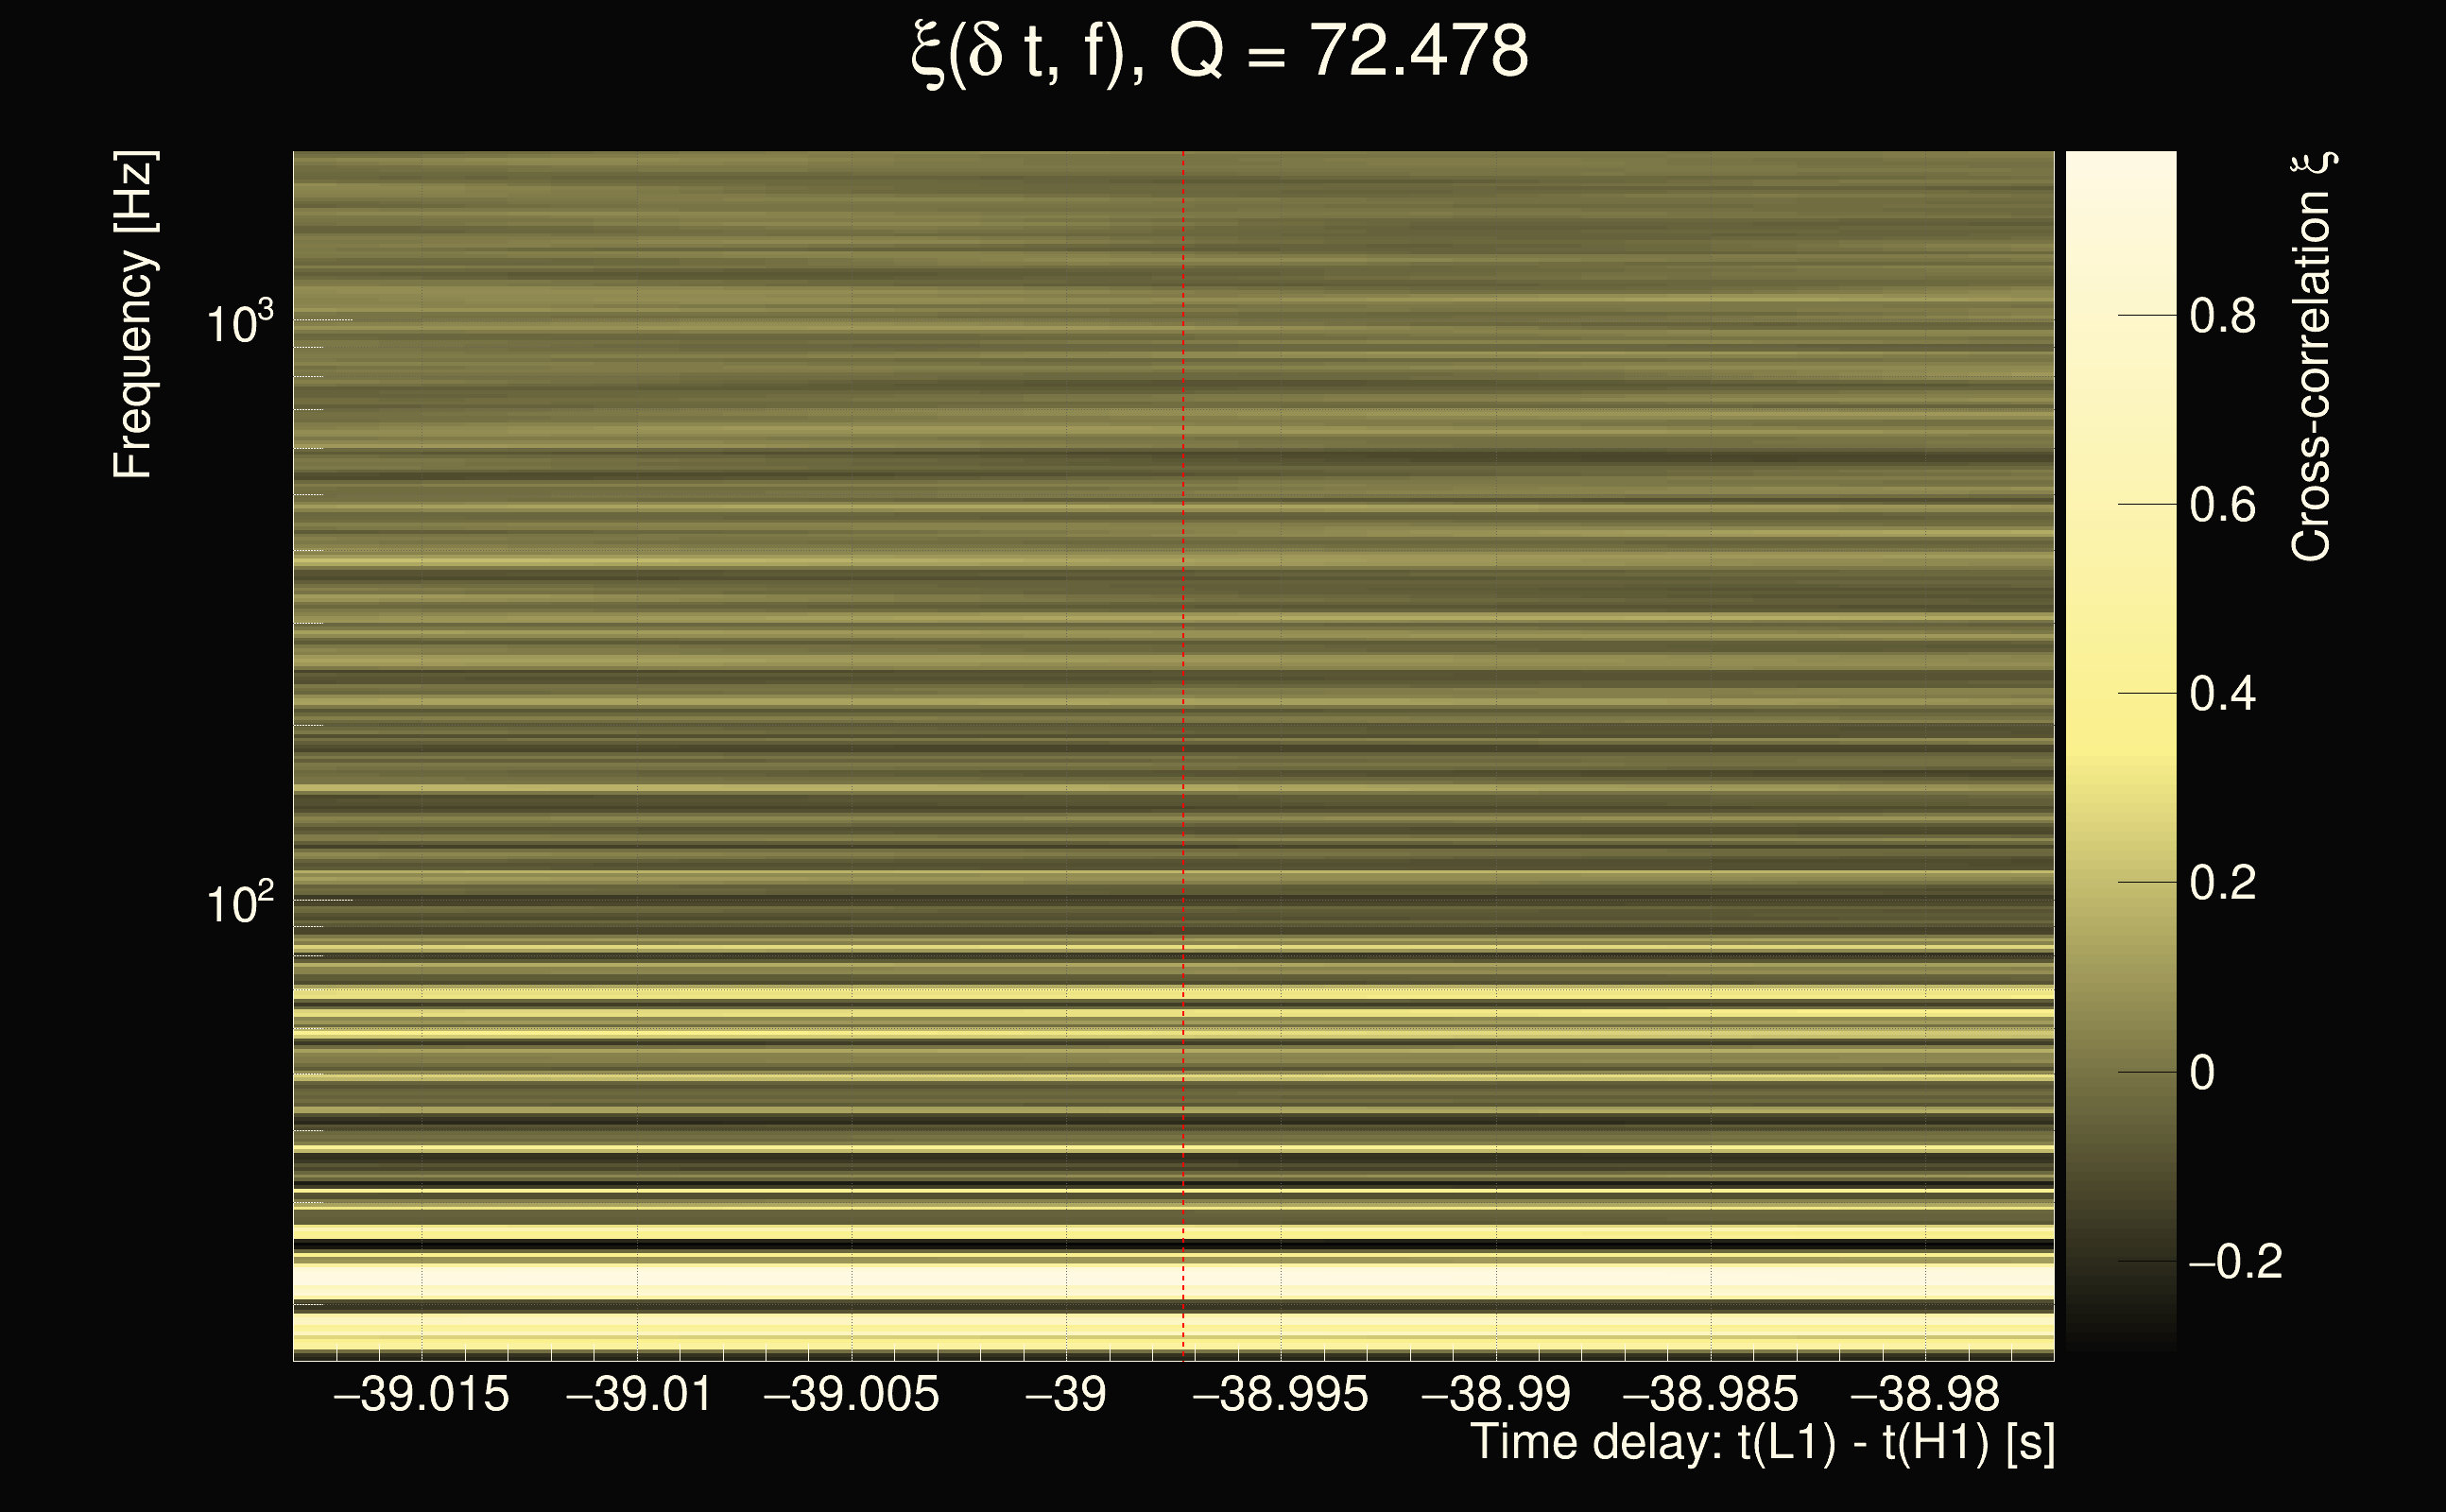Click the -38.985 time delay tick label
The width and height of the screenshot is (2446, 1512).
[1710, 1394]
